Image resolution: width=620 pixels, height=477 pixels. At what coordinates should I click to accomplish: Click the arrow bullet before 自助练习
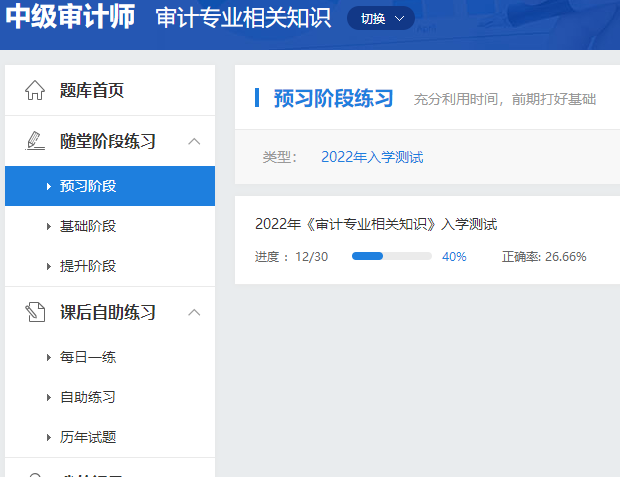tap(49, 398)
